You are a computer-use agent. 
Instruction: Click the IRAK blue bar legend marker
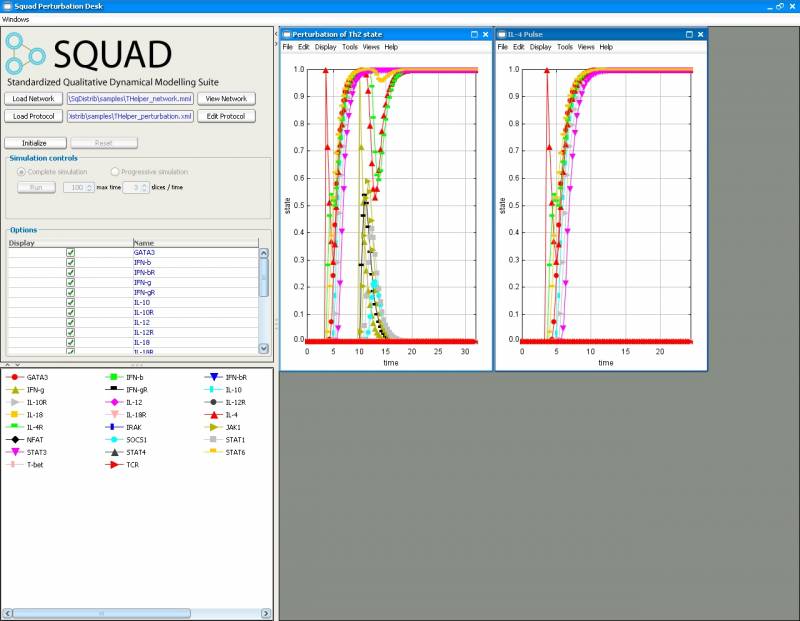coord(114,427)
